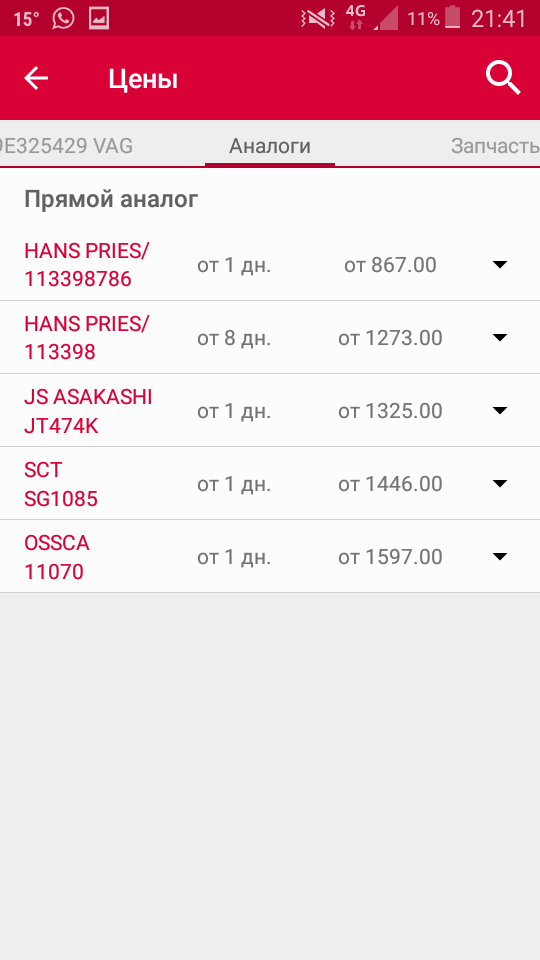Open HANS PRIES/113398786 part link
Screen dimensions: 540x960
[x=87, y=264]
